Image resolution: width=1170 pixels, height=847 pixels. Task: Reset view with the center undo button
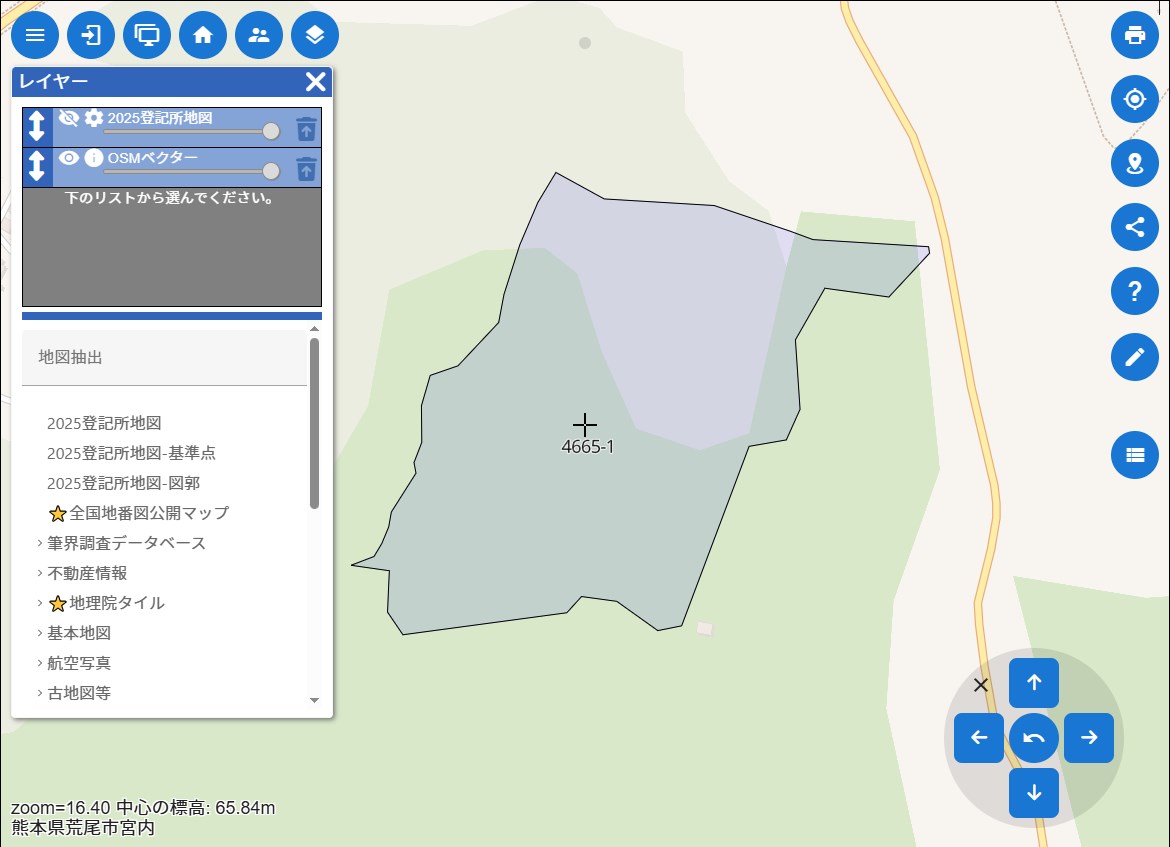click(x=1034, y=738)
